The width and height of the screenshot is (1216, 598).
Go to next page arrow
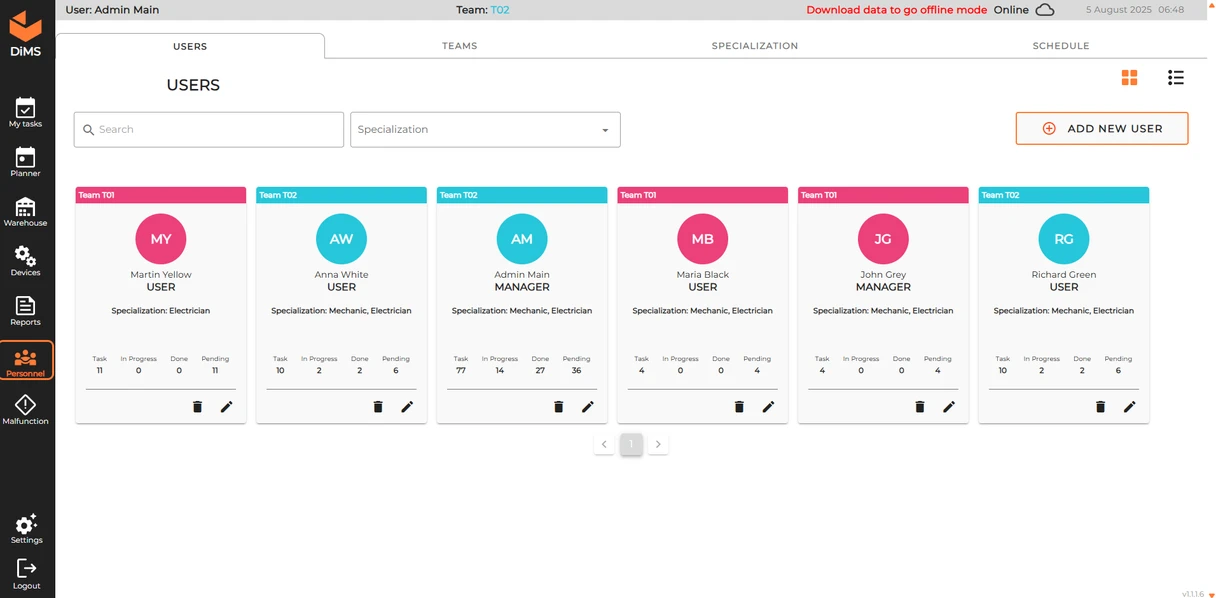(658, 444)
